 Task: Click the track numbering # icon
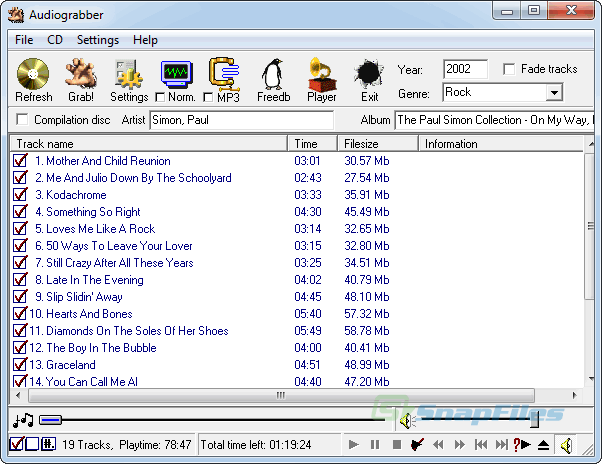pos(48,444)
